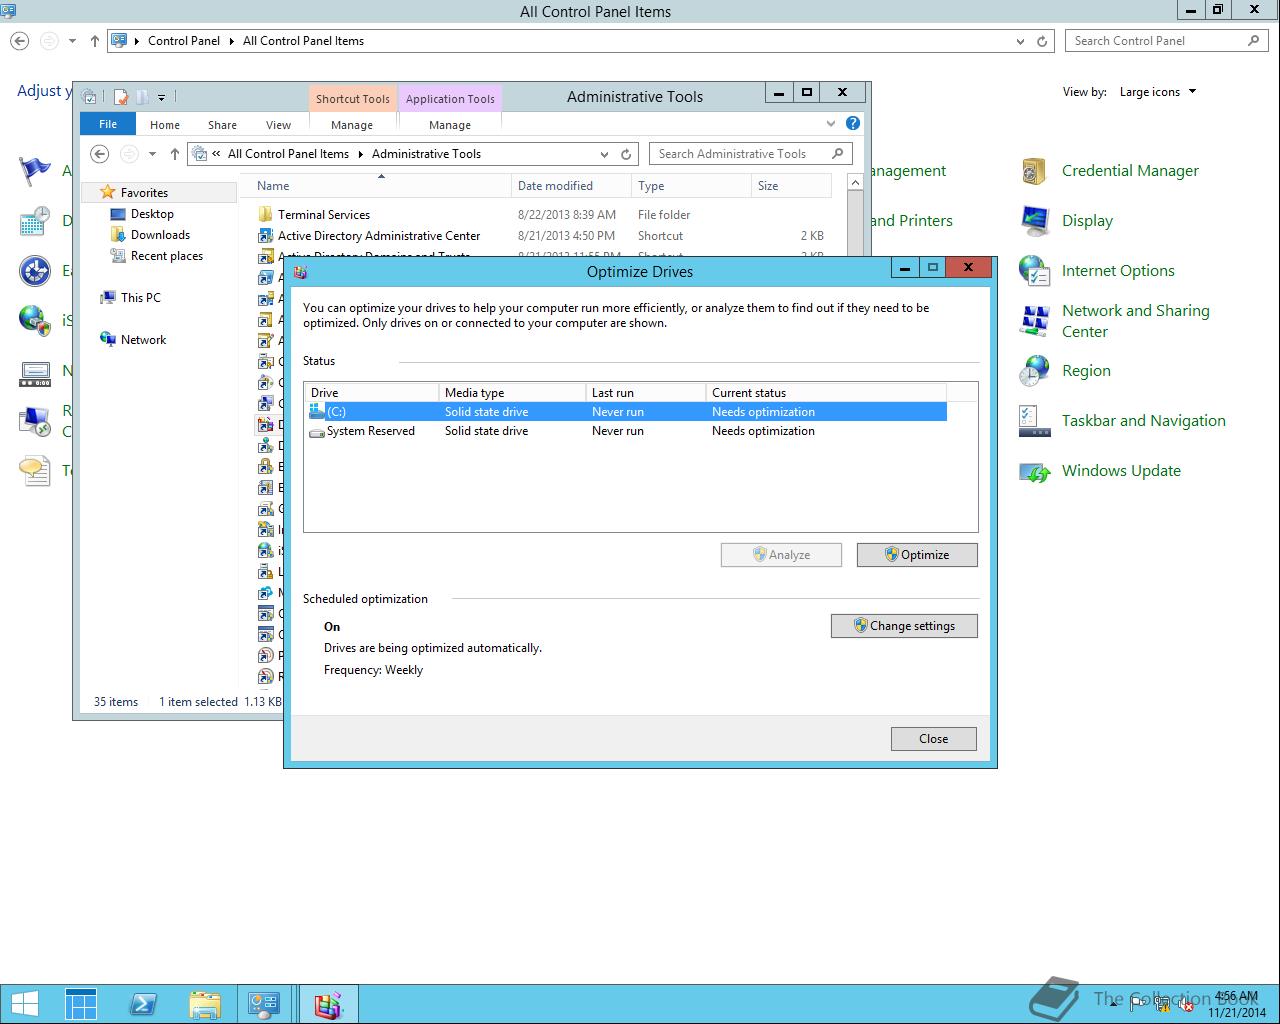Open Start button on taskbar

coord(25,1004)
